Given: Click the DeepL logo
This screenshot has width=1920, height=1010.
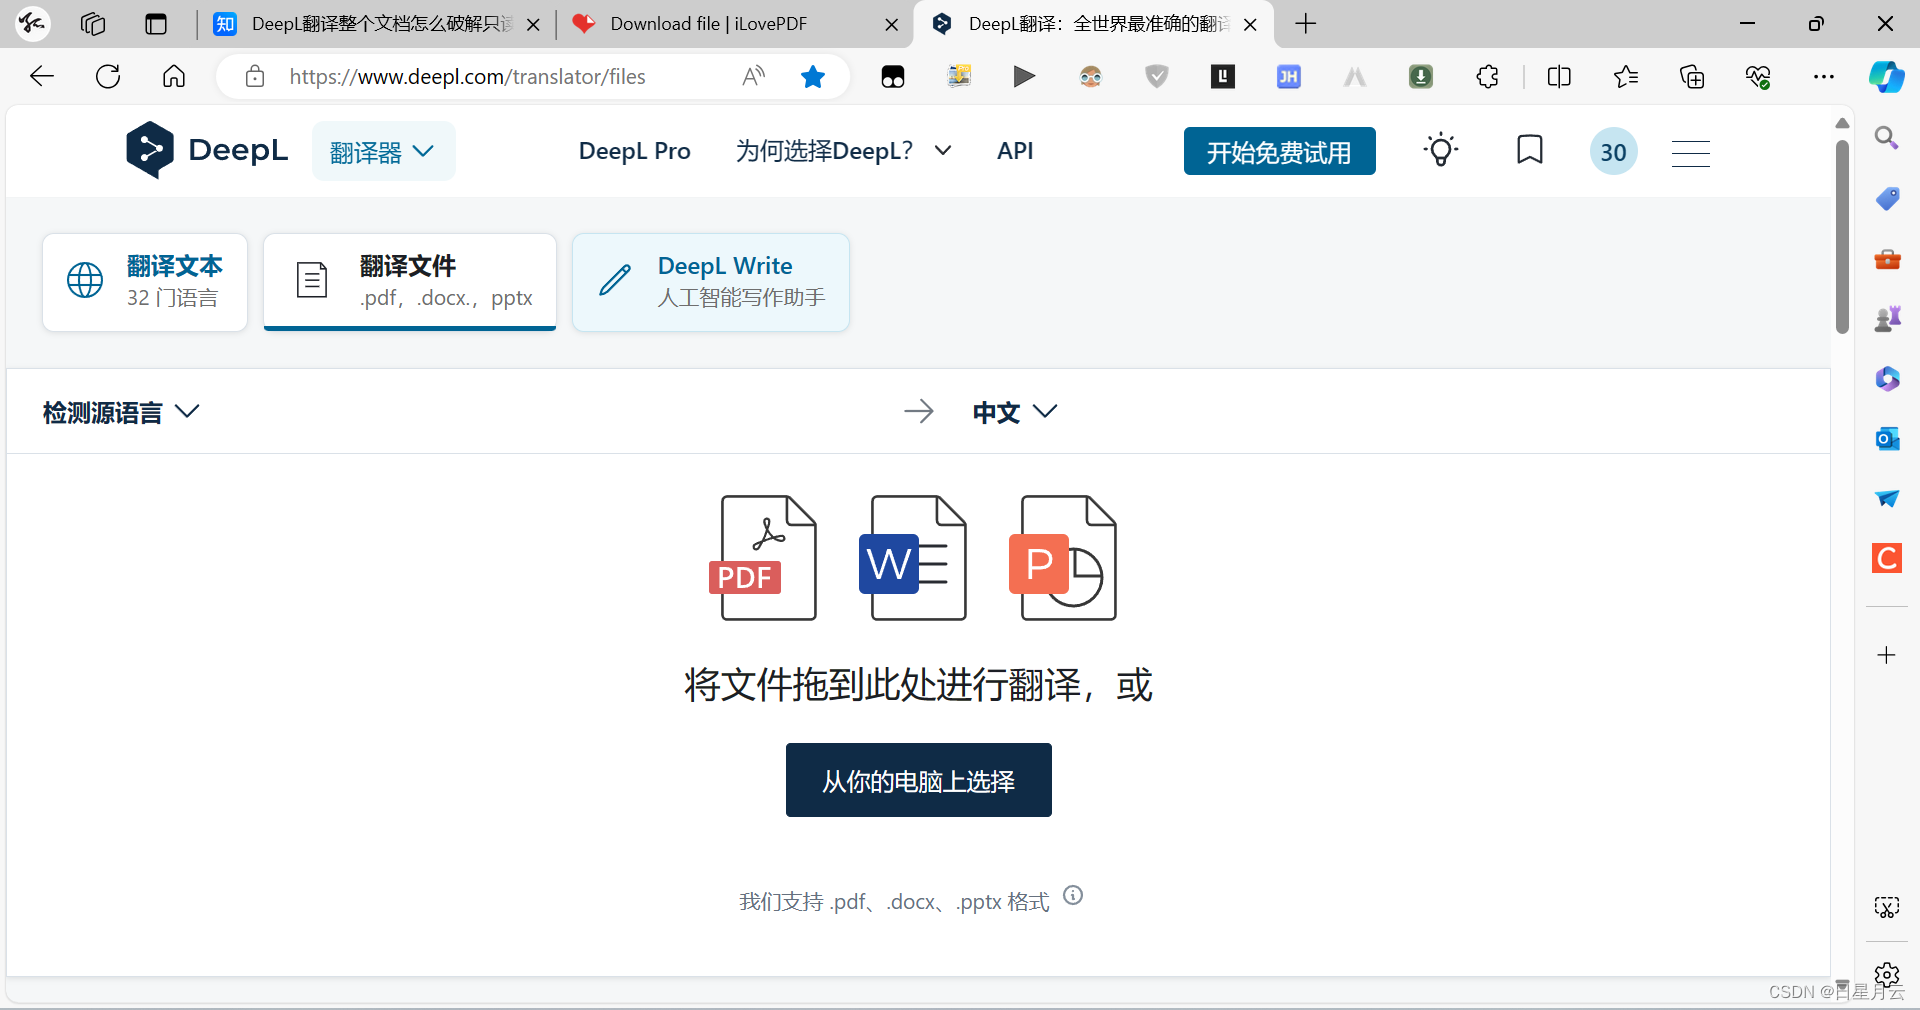Looking at the screenshot, I should (x=207, y=150).
